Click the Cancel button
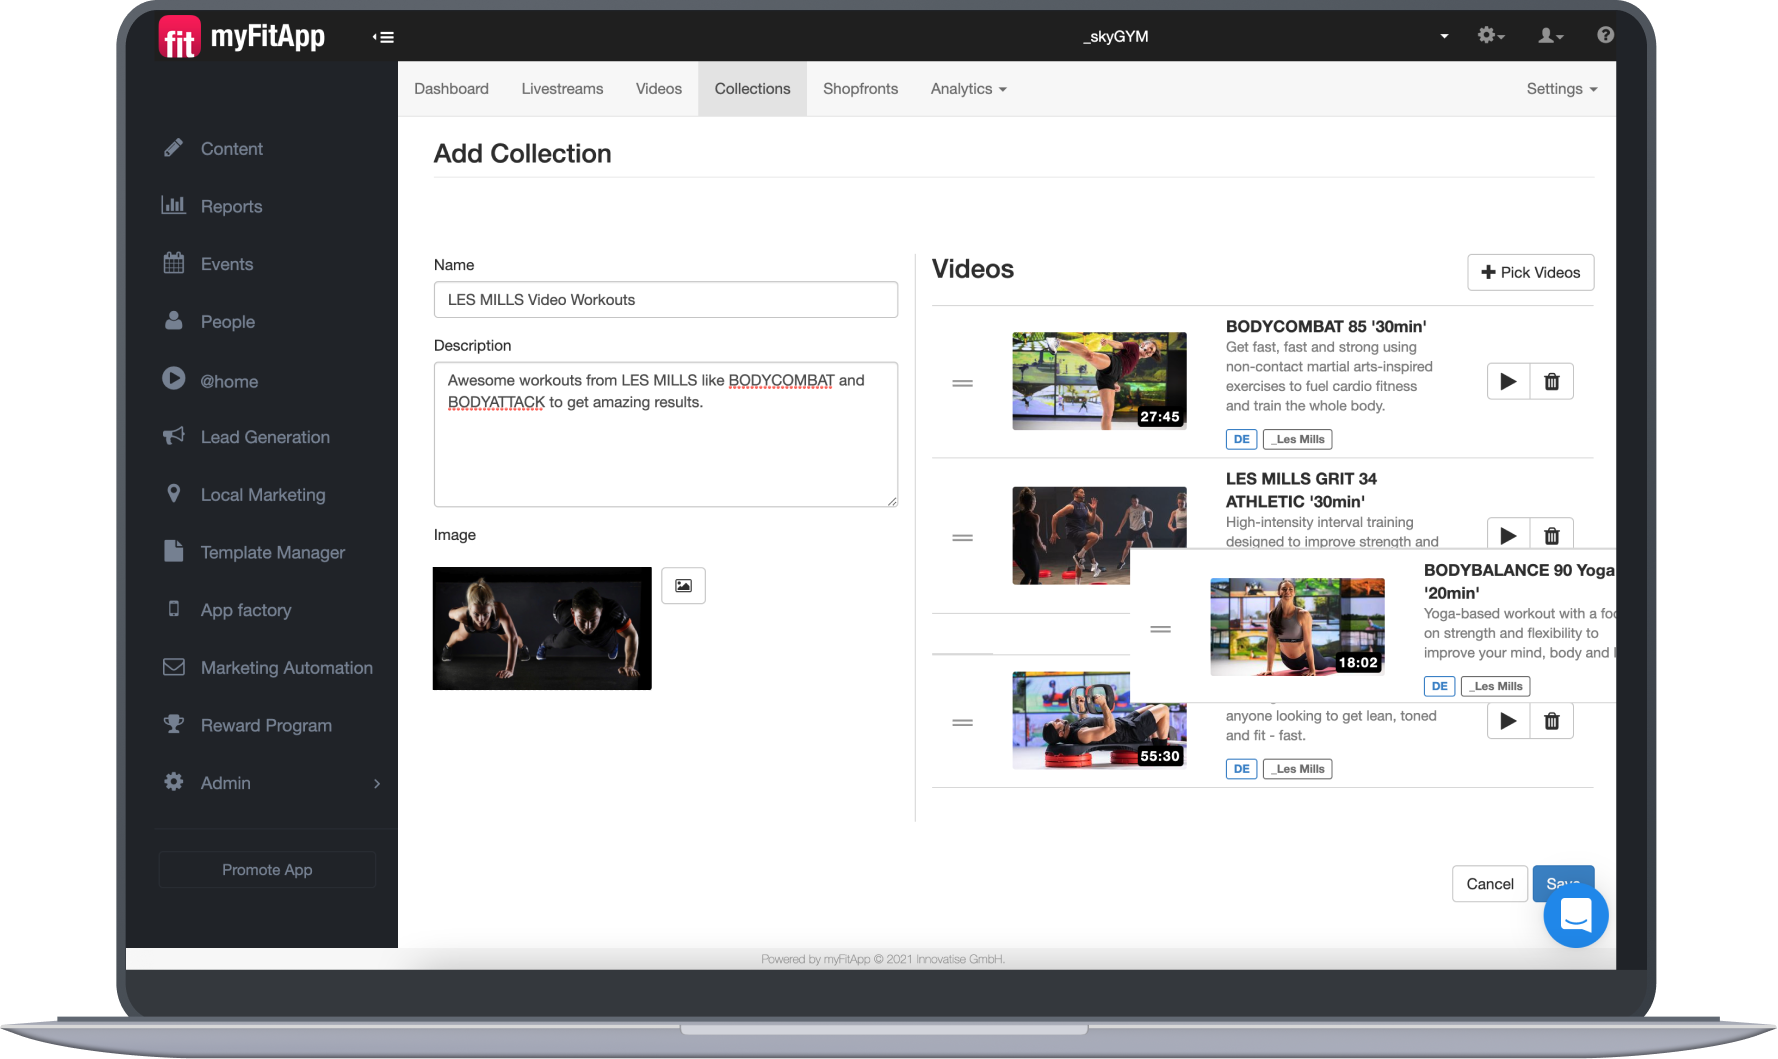 (x=1490, y=884)
